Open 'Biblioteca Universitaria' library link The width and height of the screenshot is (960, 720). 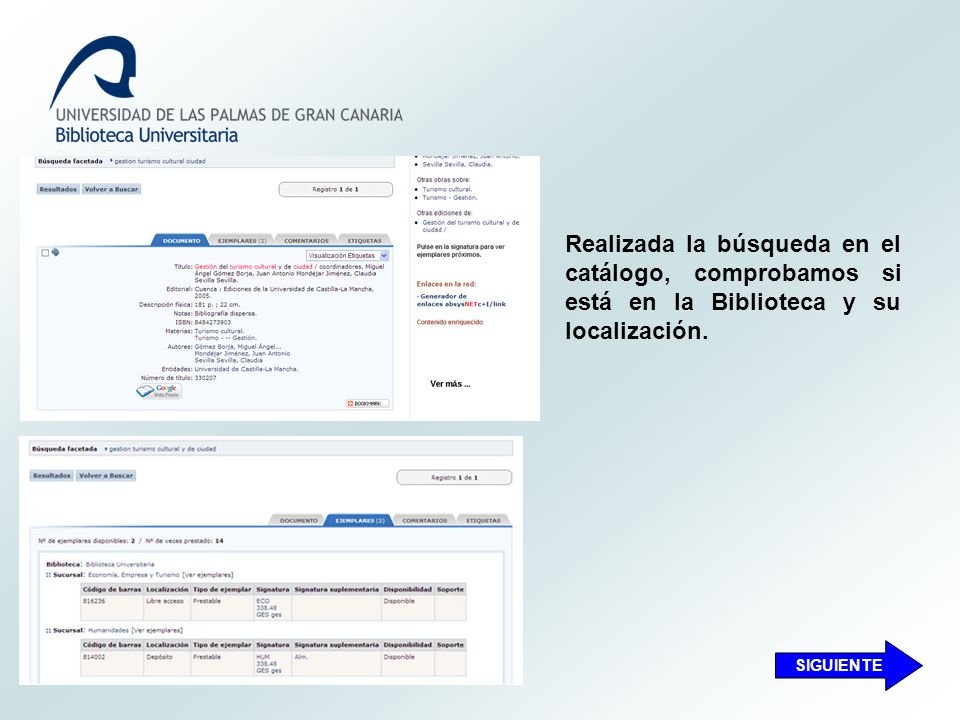(120, 564)
